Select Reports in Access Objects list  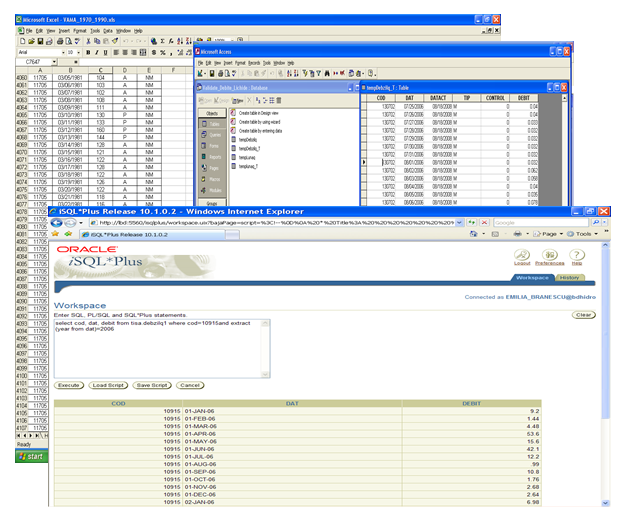[x=212, y=157]
